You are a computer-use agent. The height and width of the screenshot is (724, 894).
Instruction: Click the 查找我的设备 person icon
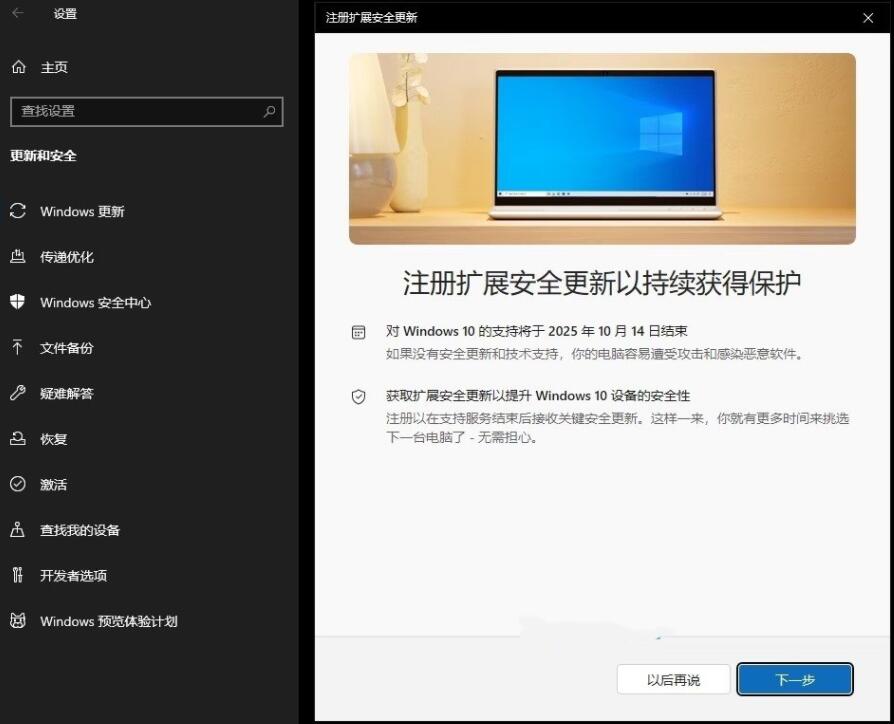coord(18,530)
